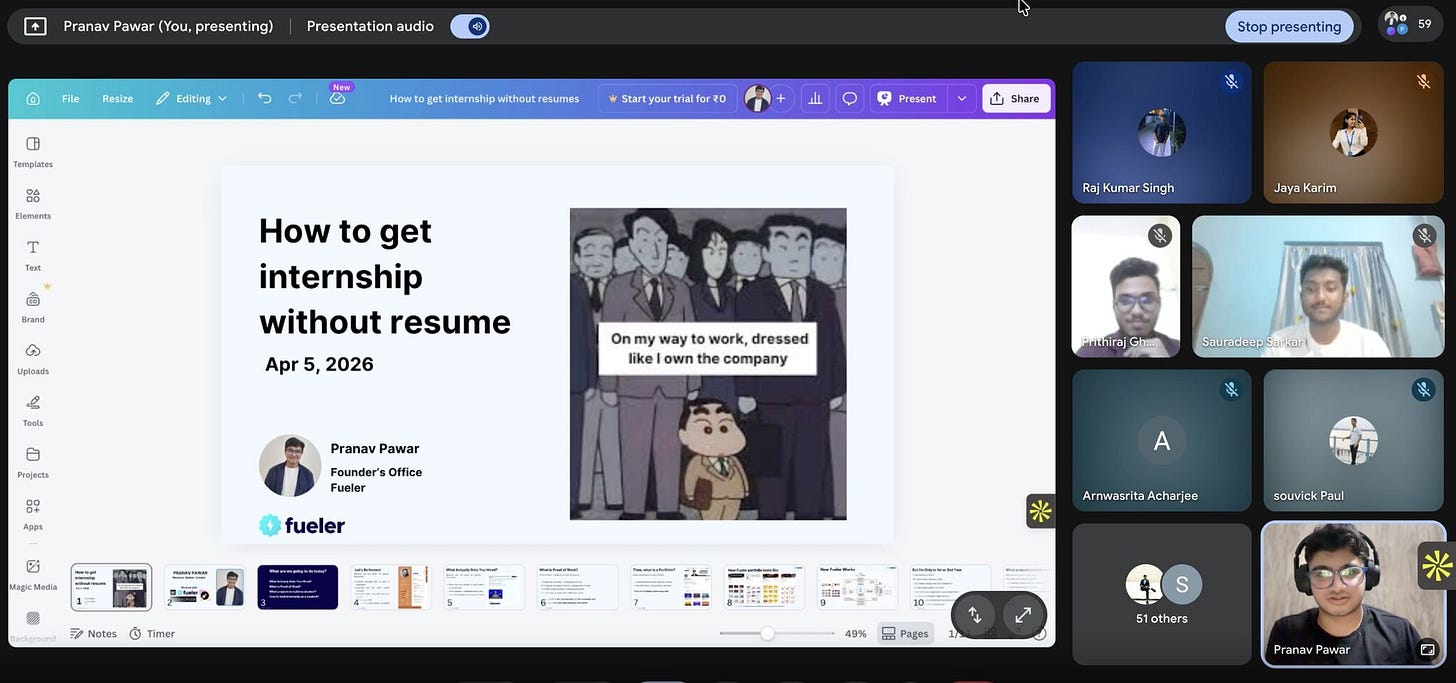Open Magic Media sidebar panel
Viewport: 1456px width, 683px height.
tap(33, 574)
